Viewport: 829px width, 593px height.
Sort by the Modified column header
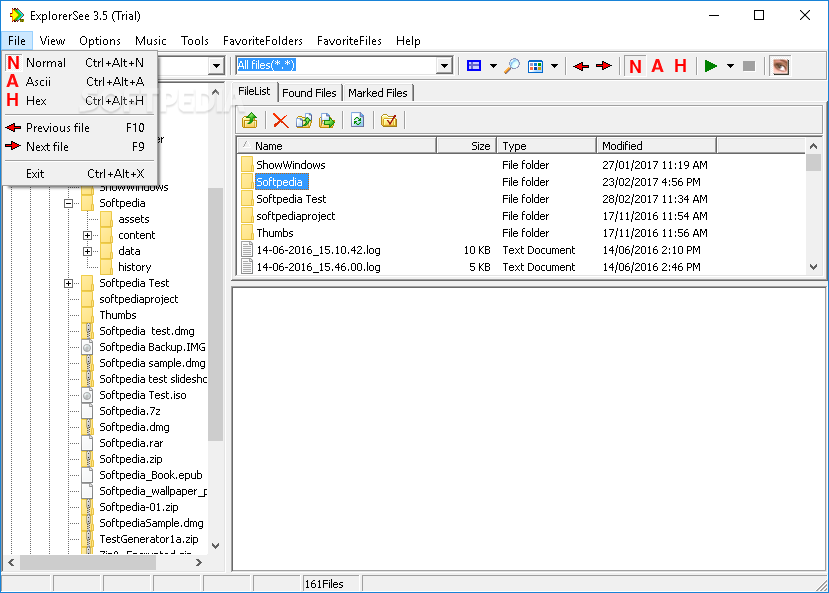click(657, 146)
